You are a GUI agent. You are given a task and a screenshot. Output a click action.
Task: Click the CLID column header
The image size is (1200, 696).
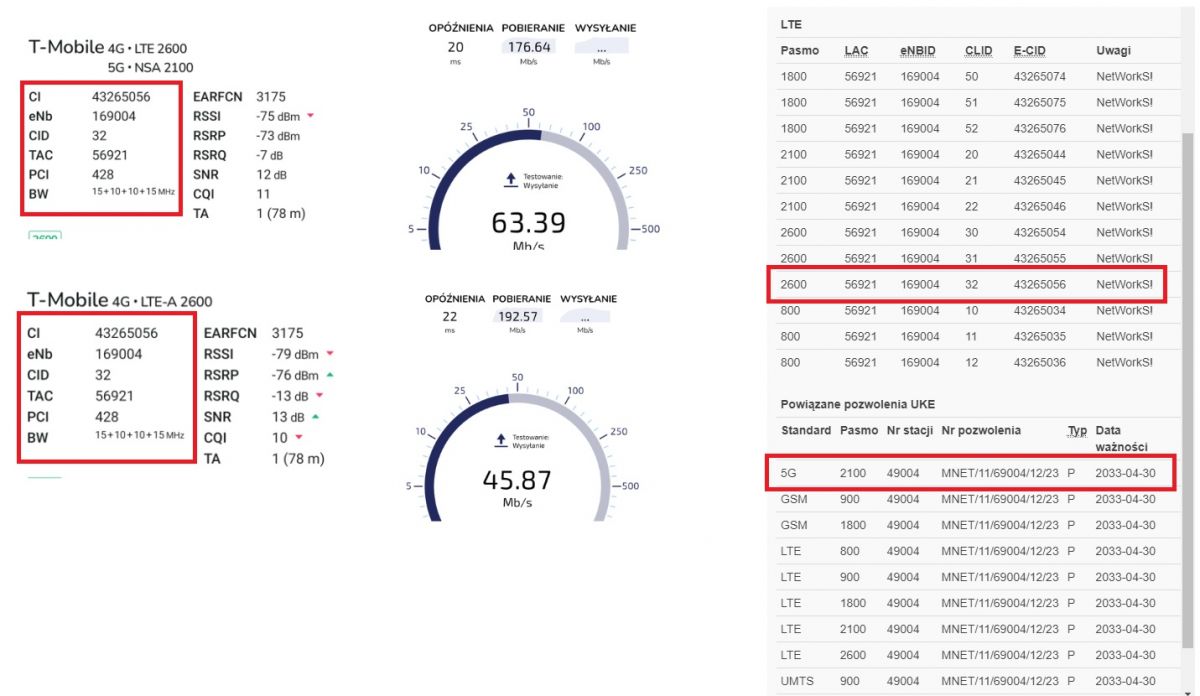[x=978, y=50]
